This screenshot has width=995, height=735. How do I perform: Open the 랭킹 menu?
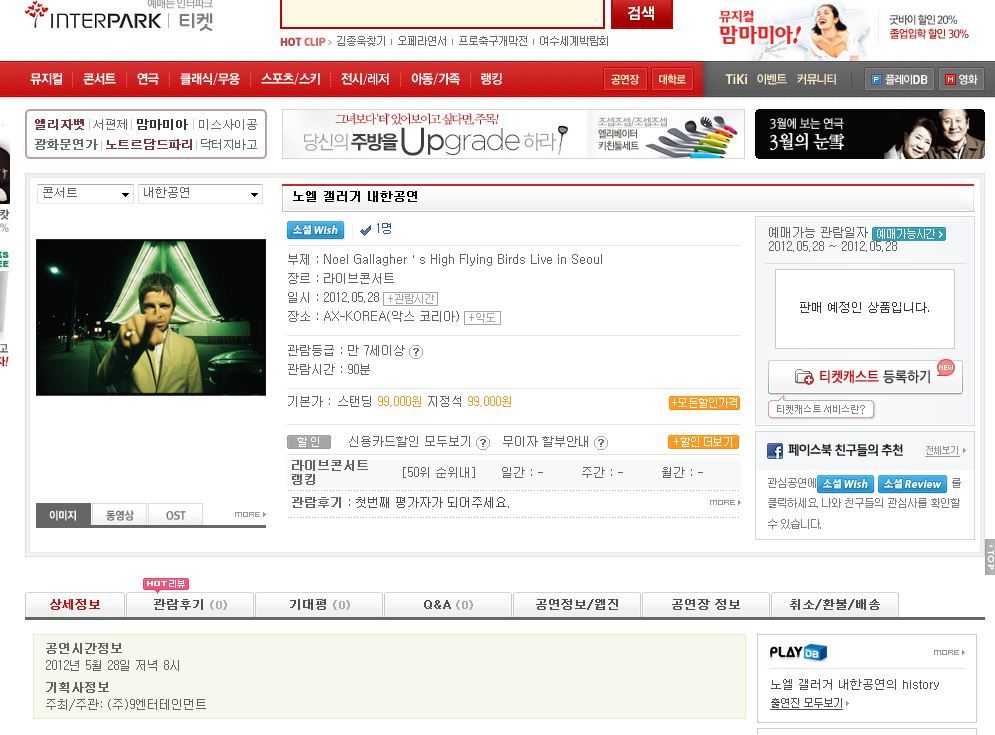click(x=491, y=79)
